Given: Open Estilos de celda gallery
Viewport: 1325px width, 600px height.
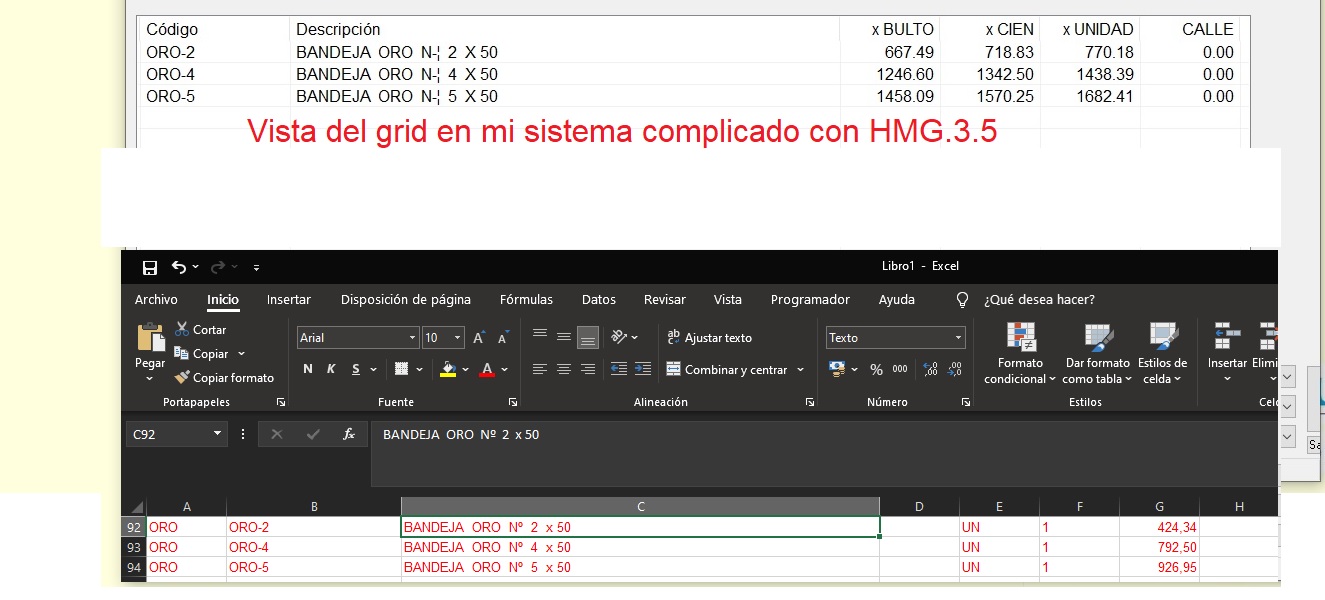Looking at the screenshot, I should coord(1163,354).
